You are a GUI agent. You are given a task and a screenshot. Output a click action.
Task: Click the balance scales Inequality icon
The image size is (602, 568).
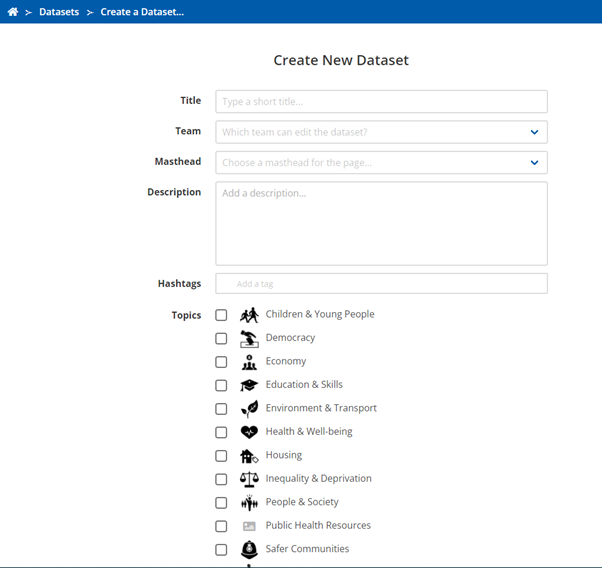tap(249, 479)
